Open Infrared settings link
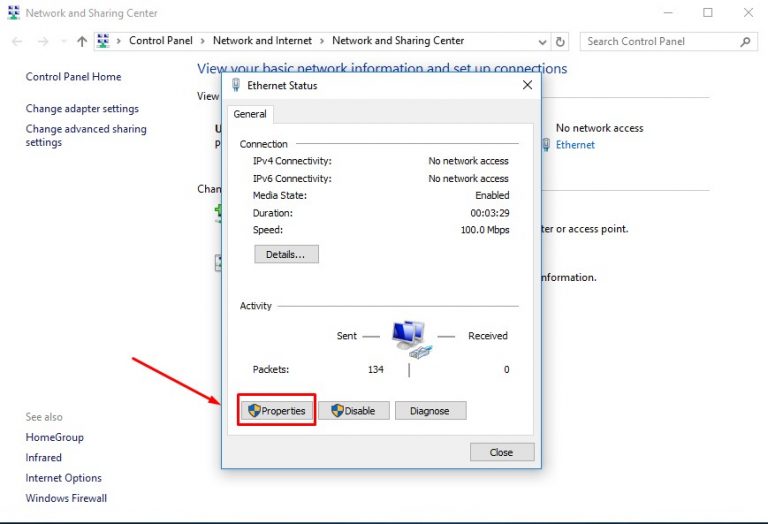The image size is (768, 524). [x=44, y=457]
